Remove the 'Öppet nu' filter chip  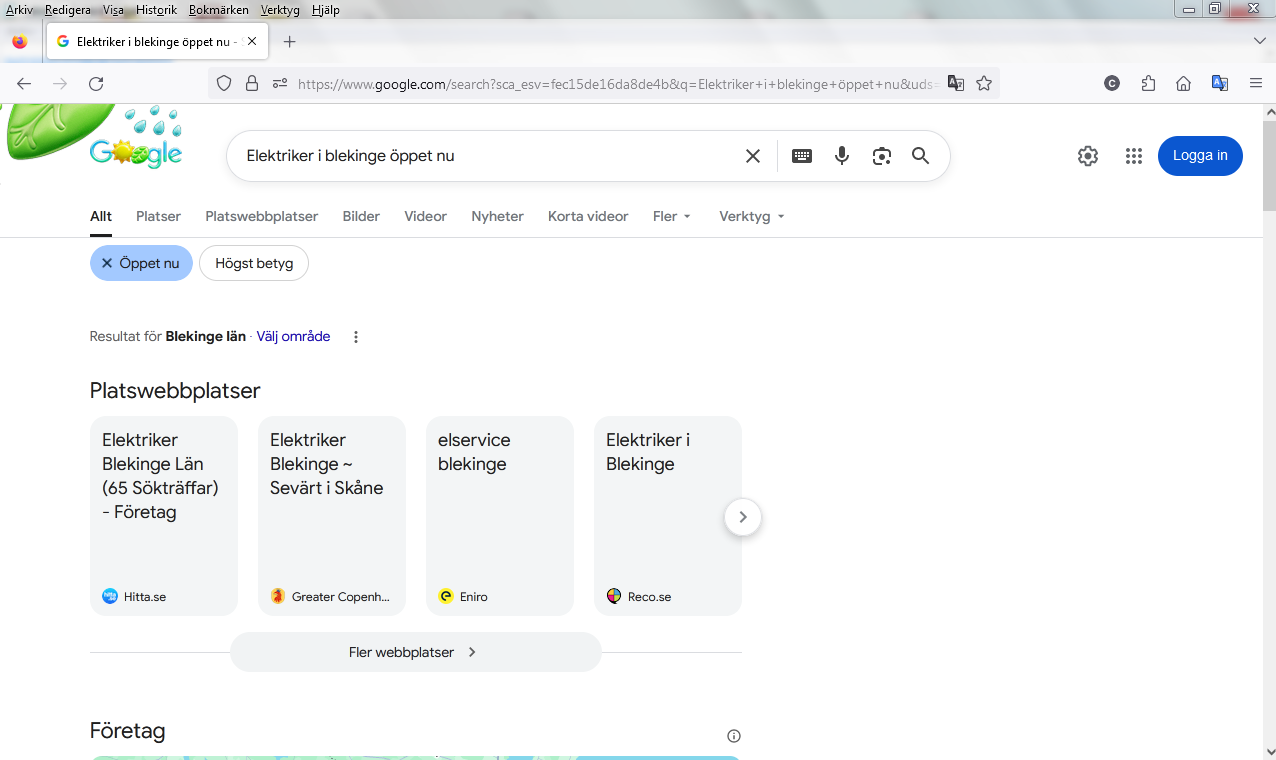[107, 264]
